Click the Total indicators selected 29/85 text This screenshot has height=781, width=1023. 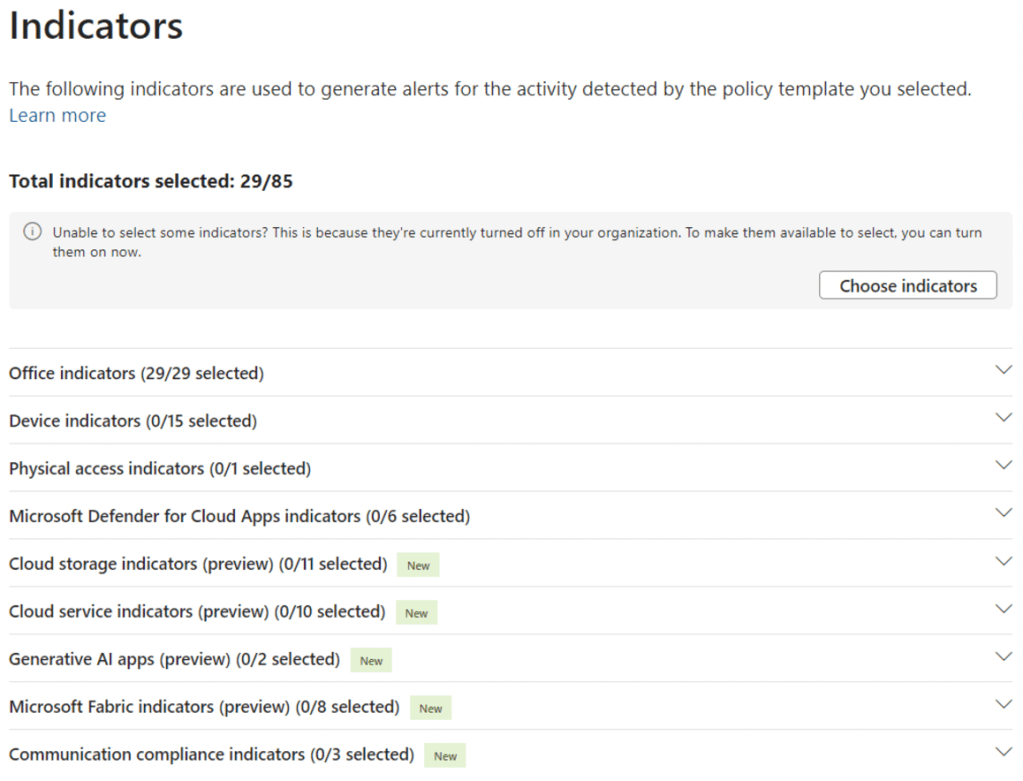click(151, 182)
